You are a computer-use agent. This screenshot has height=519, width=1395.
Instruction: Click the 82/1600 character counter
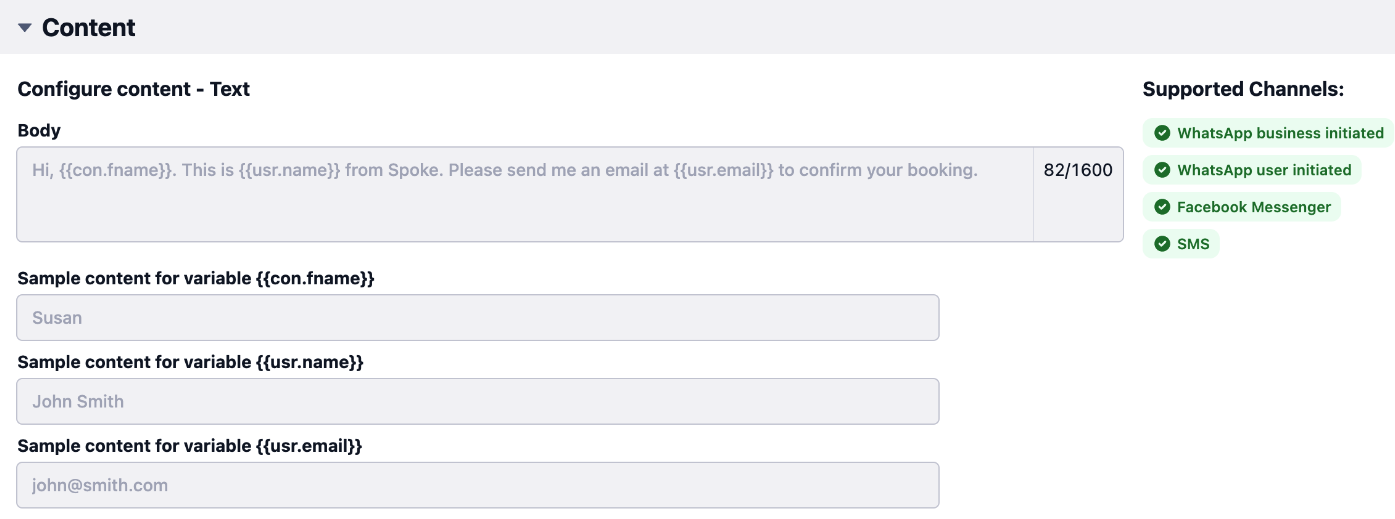coord(1078,170)
